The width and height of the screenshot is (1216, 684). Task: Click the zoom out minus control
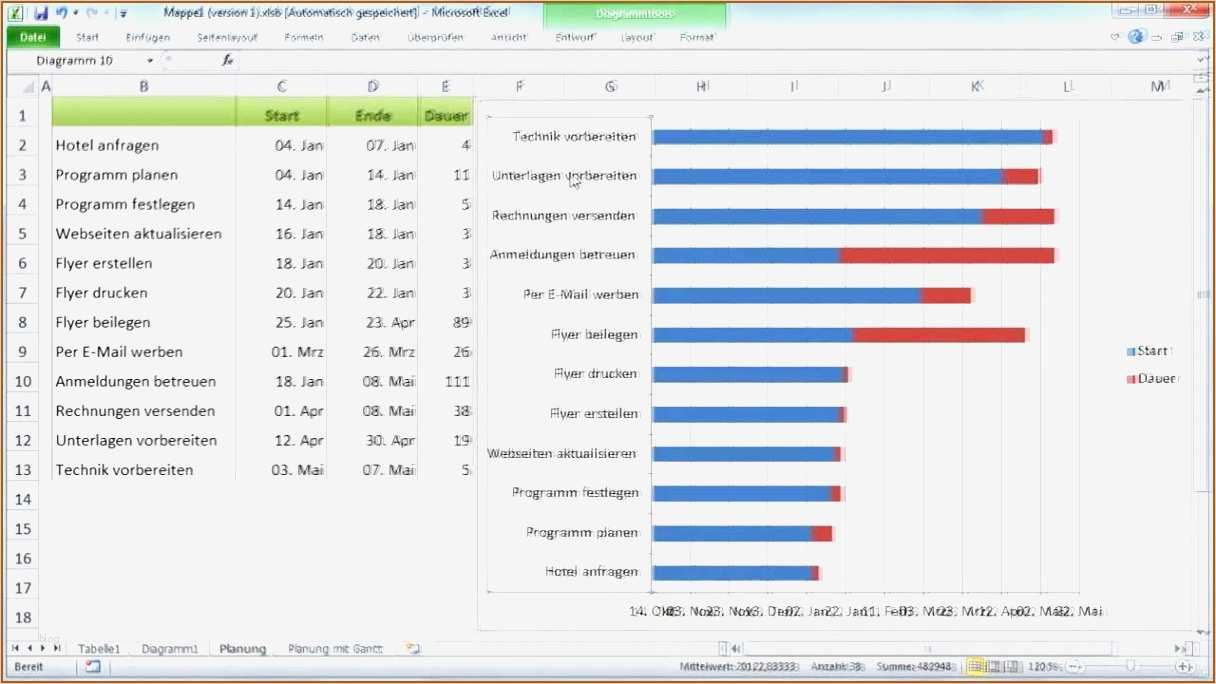coord(1072,666)
